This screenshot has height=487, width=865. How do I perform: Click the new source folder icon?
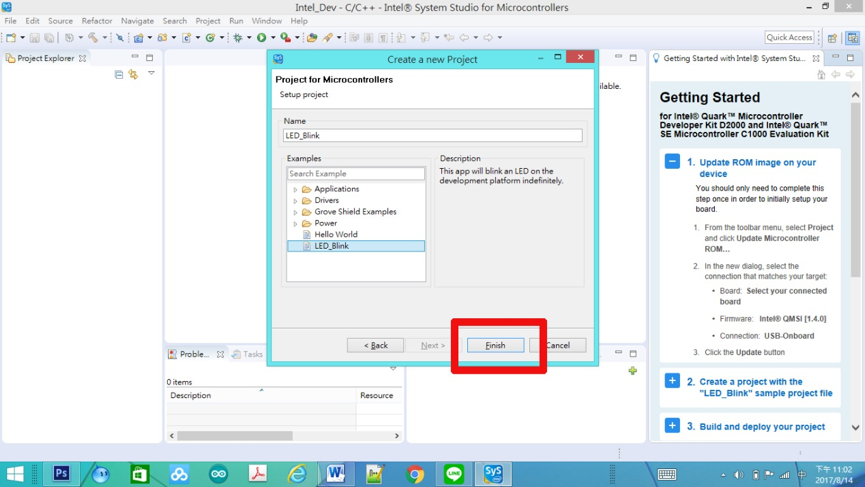(162, 38)
